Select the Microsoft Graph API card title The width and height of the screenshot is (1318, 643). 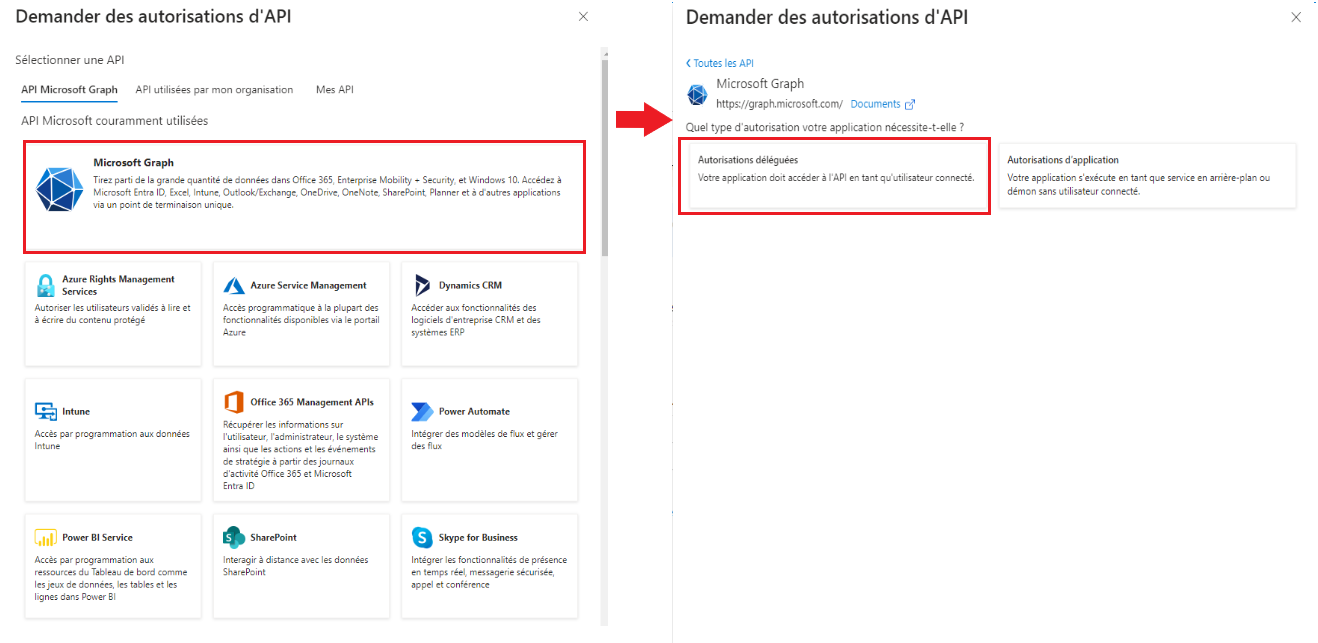pos(133,162)
